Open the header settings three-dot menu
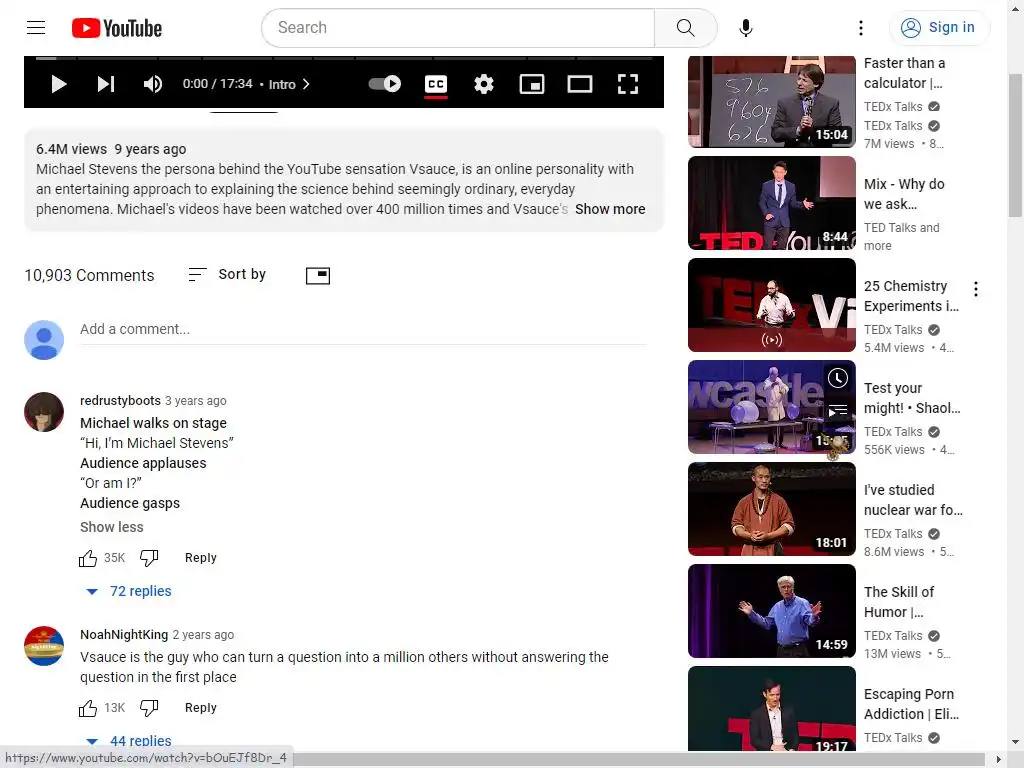 [x=861, y=27]
